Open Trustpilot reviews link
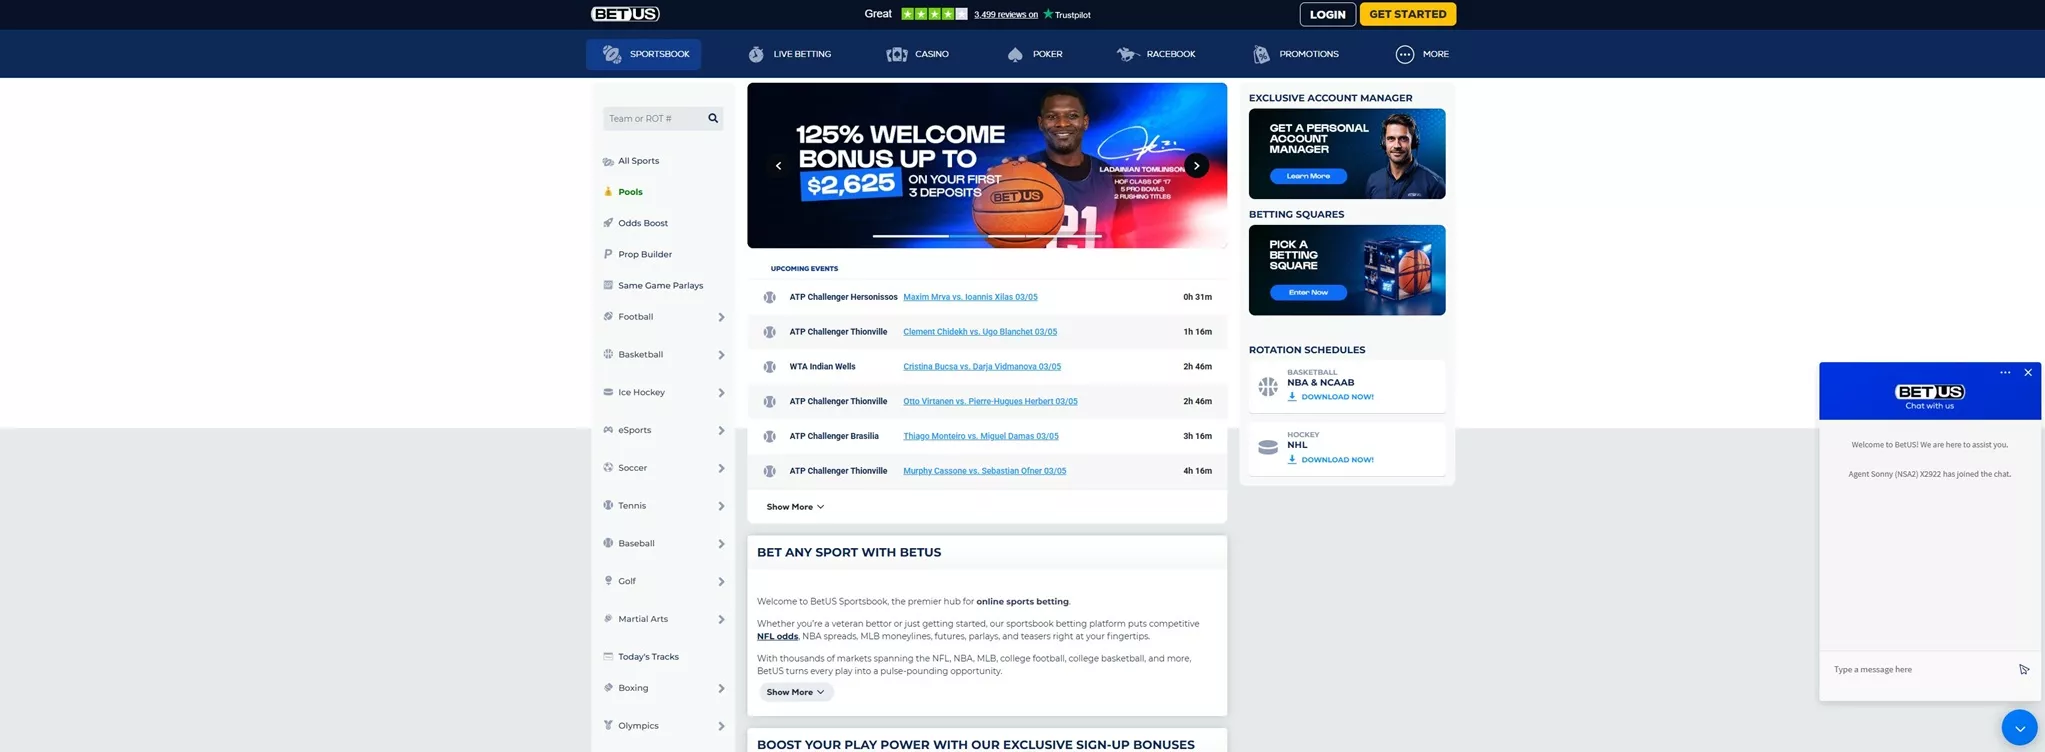The width and height of the screenshot is (2045, 752). 1006,15
